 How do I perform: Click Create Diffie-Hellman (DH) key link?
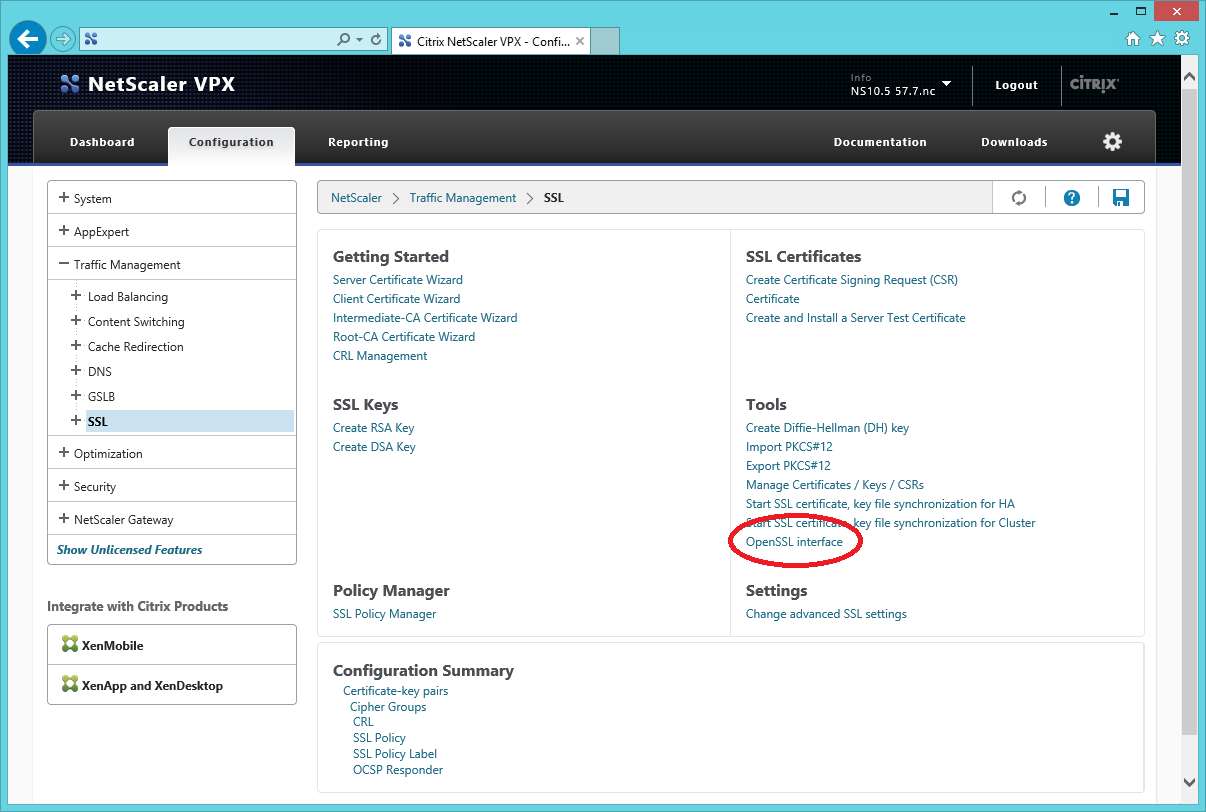[x=827, y=428]
